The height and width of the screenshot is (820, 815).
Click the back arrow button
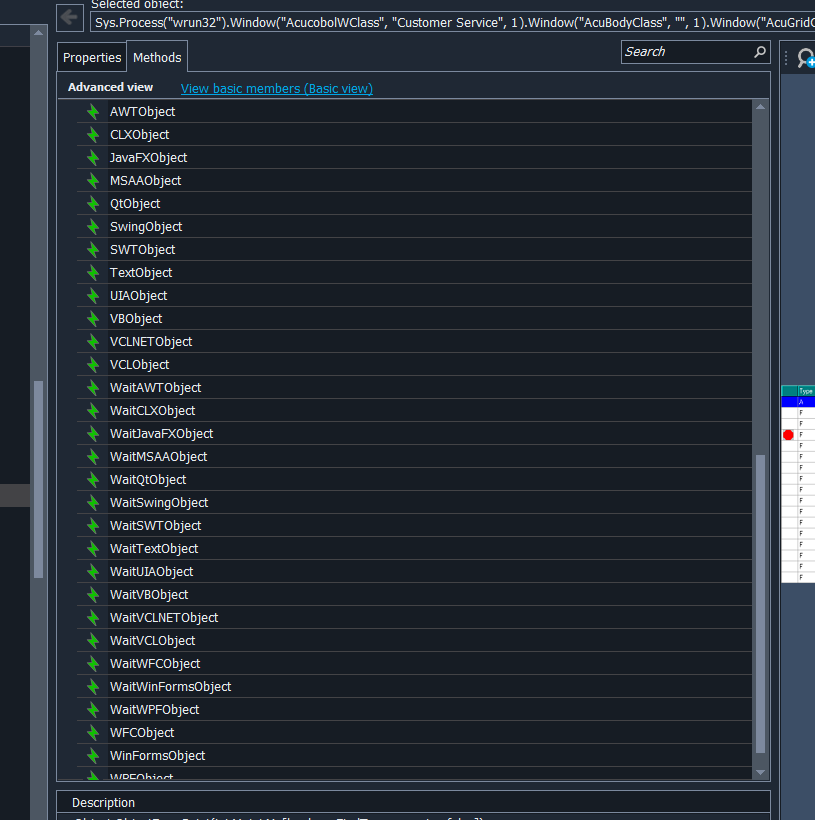point(70,17)
